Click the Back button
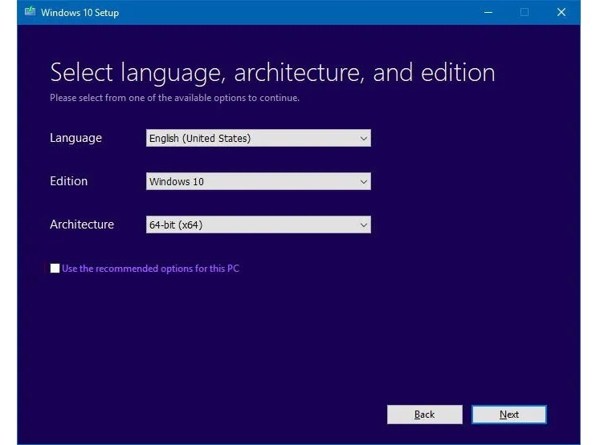The height and width of the screenshot is (445, 600). point(424,414)
